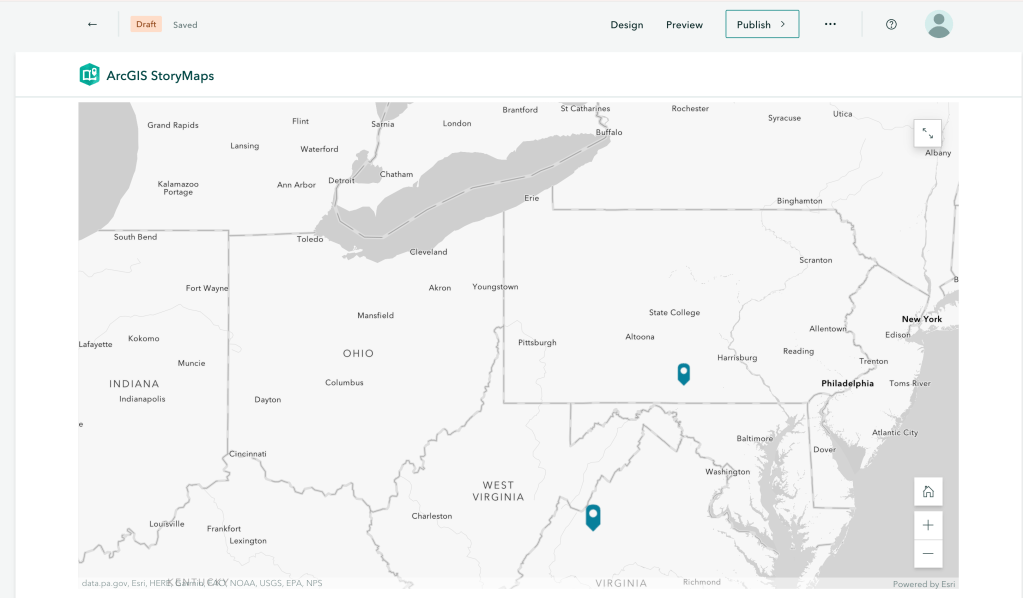Expand the map to fullscreen
1023x598 pixels.
(928, 133)
